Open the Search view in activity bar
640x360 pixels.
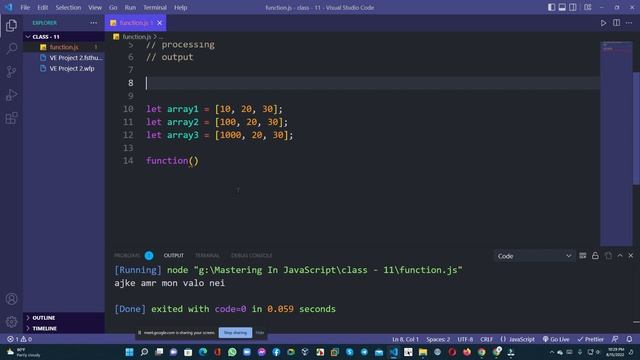coord(11,49)
